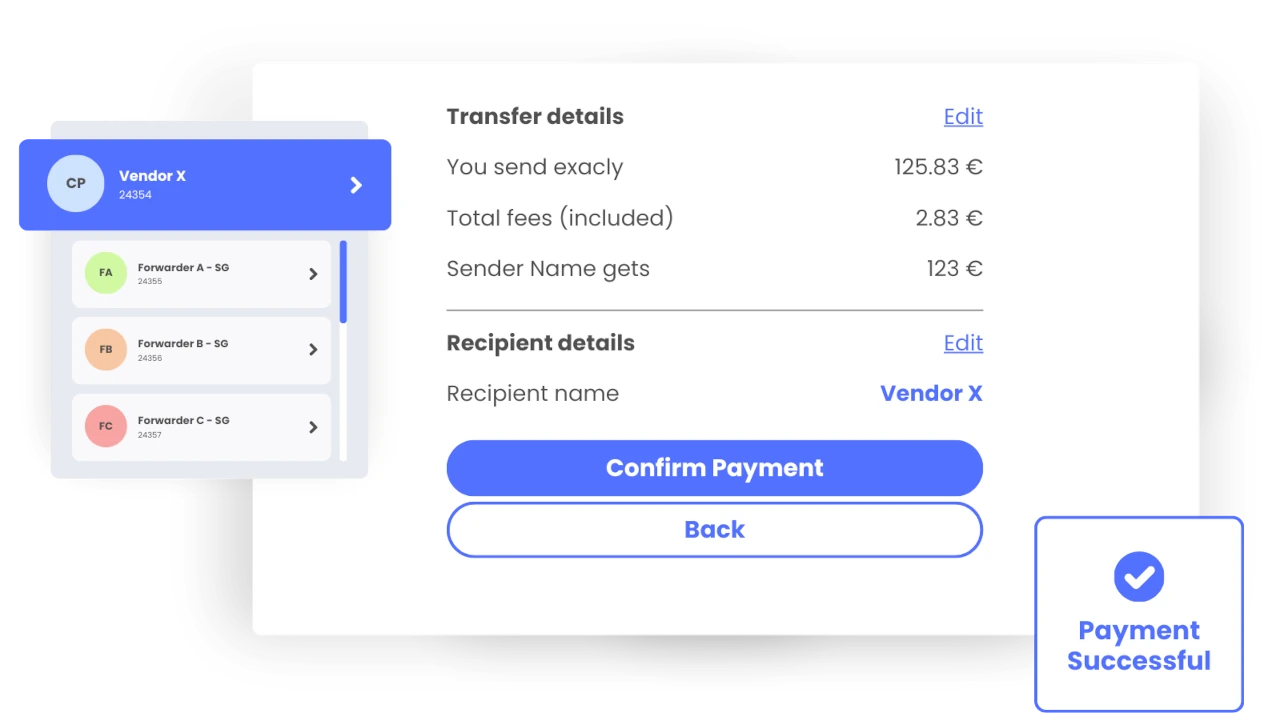The width and height of the screenshot is (1280, 713).
Task: Select the FC avatar for Forwarder C - SG
Action: point(105,426)
